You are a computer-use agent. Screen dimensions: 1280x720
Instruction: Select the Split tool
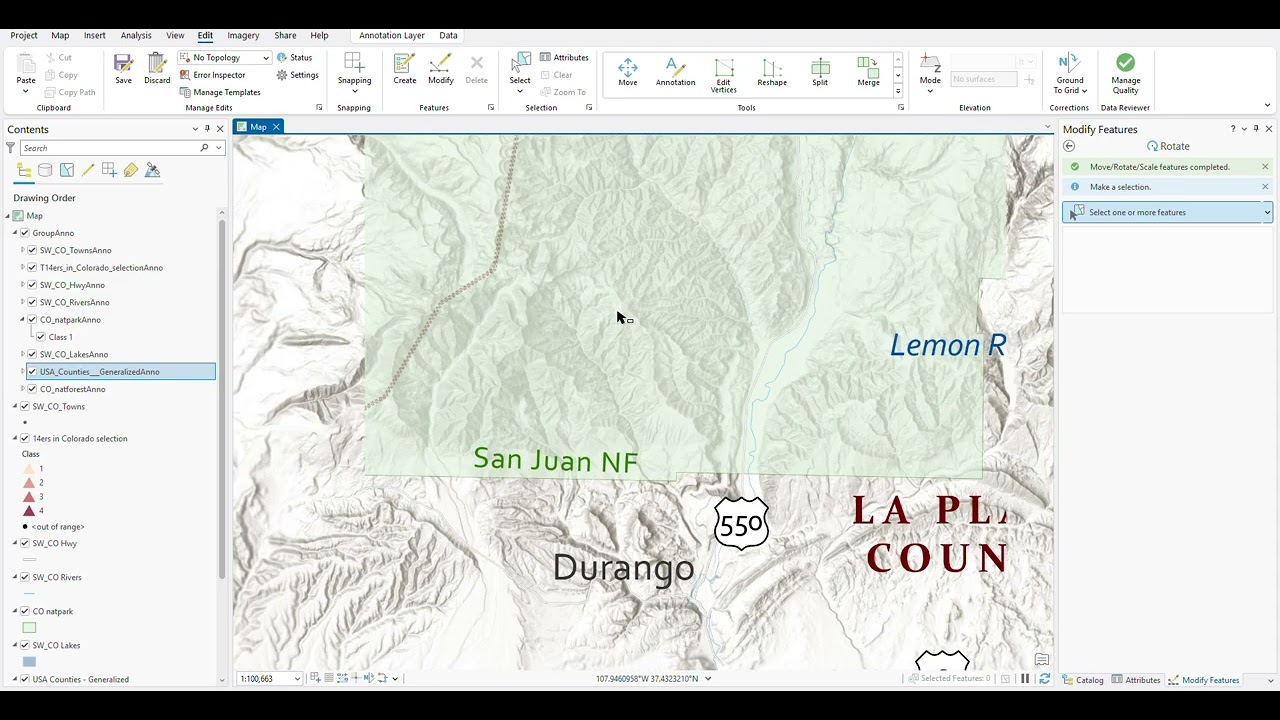click(x=820, y=72)
